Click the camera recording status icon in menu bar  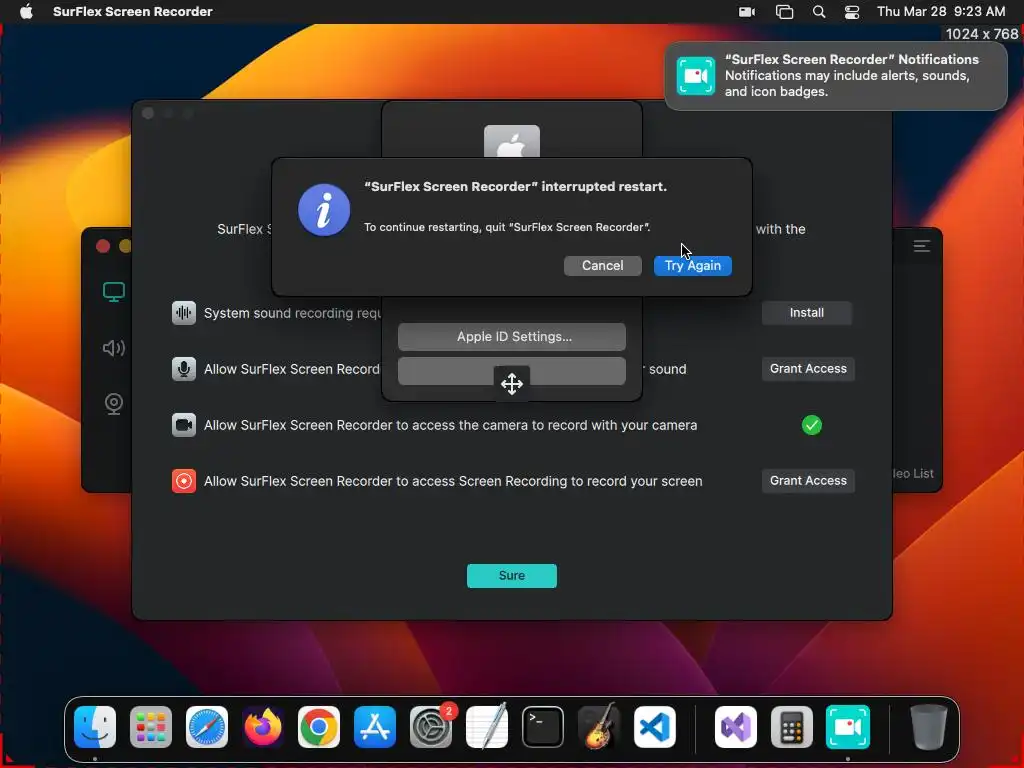pos(746,12)
